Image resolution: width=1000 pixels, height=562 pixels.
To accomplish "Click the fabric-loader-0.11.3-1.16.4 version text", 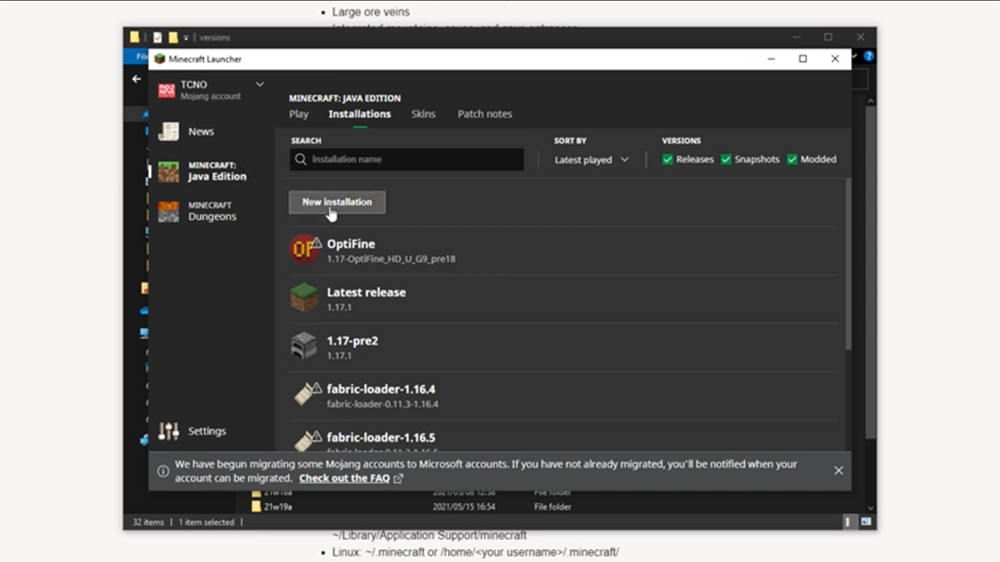I will pos(383,404).
